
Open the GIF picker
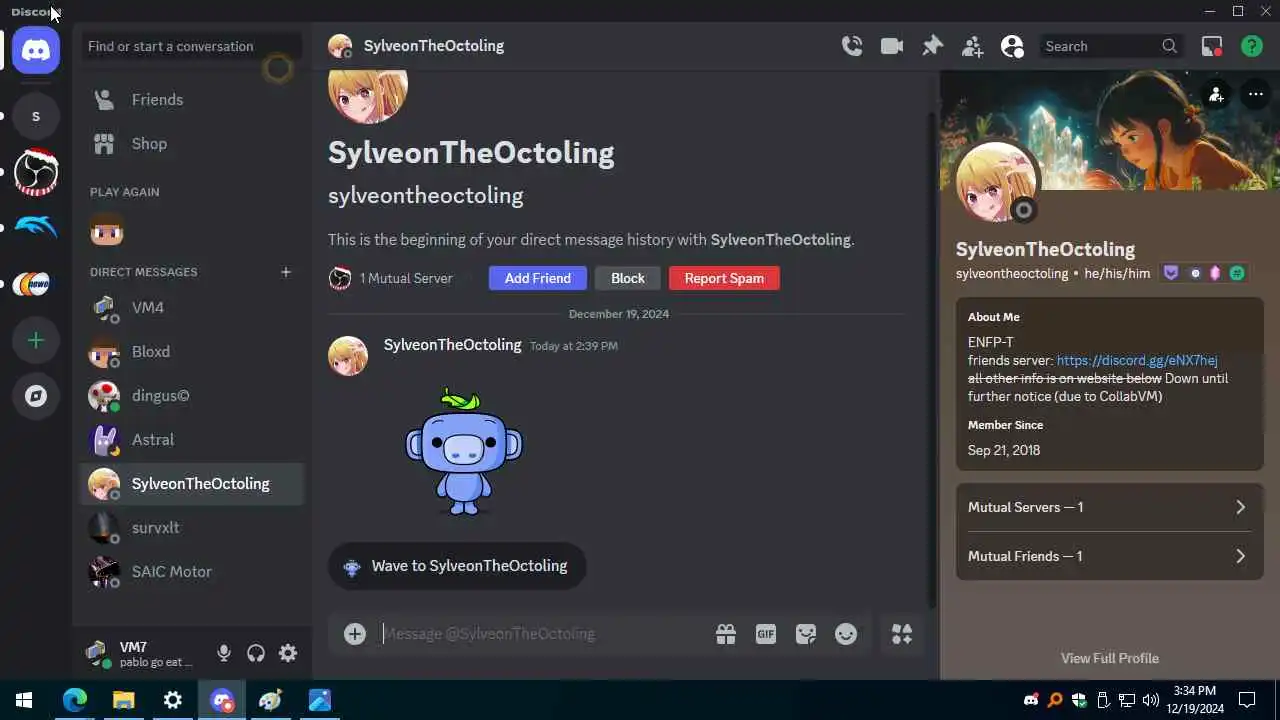click(x=766, y=634)
